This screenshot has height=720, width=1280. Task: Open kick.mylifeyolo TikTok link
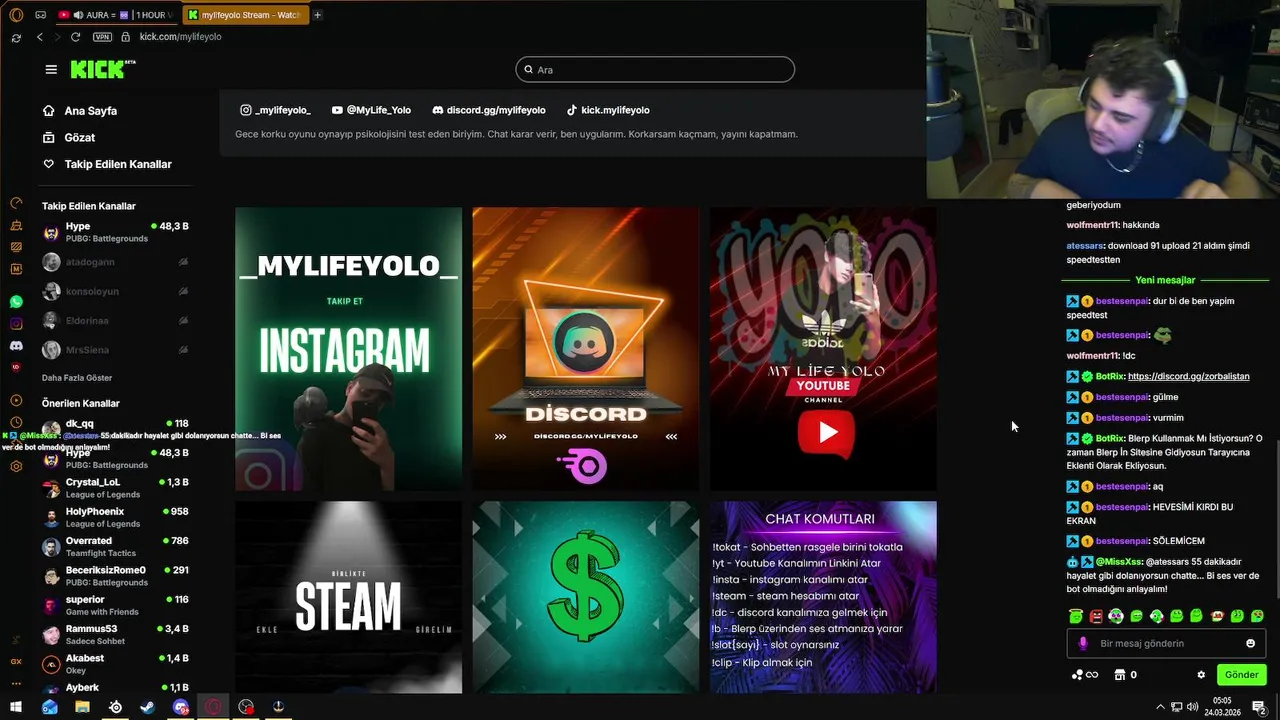click(608, 110)
